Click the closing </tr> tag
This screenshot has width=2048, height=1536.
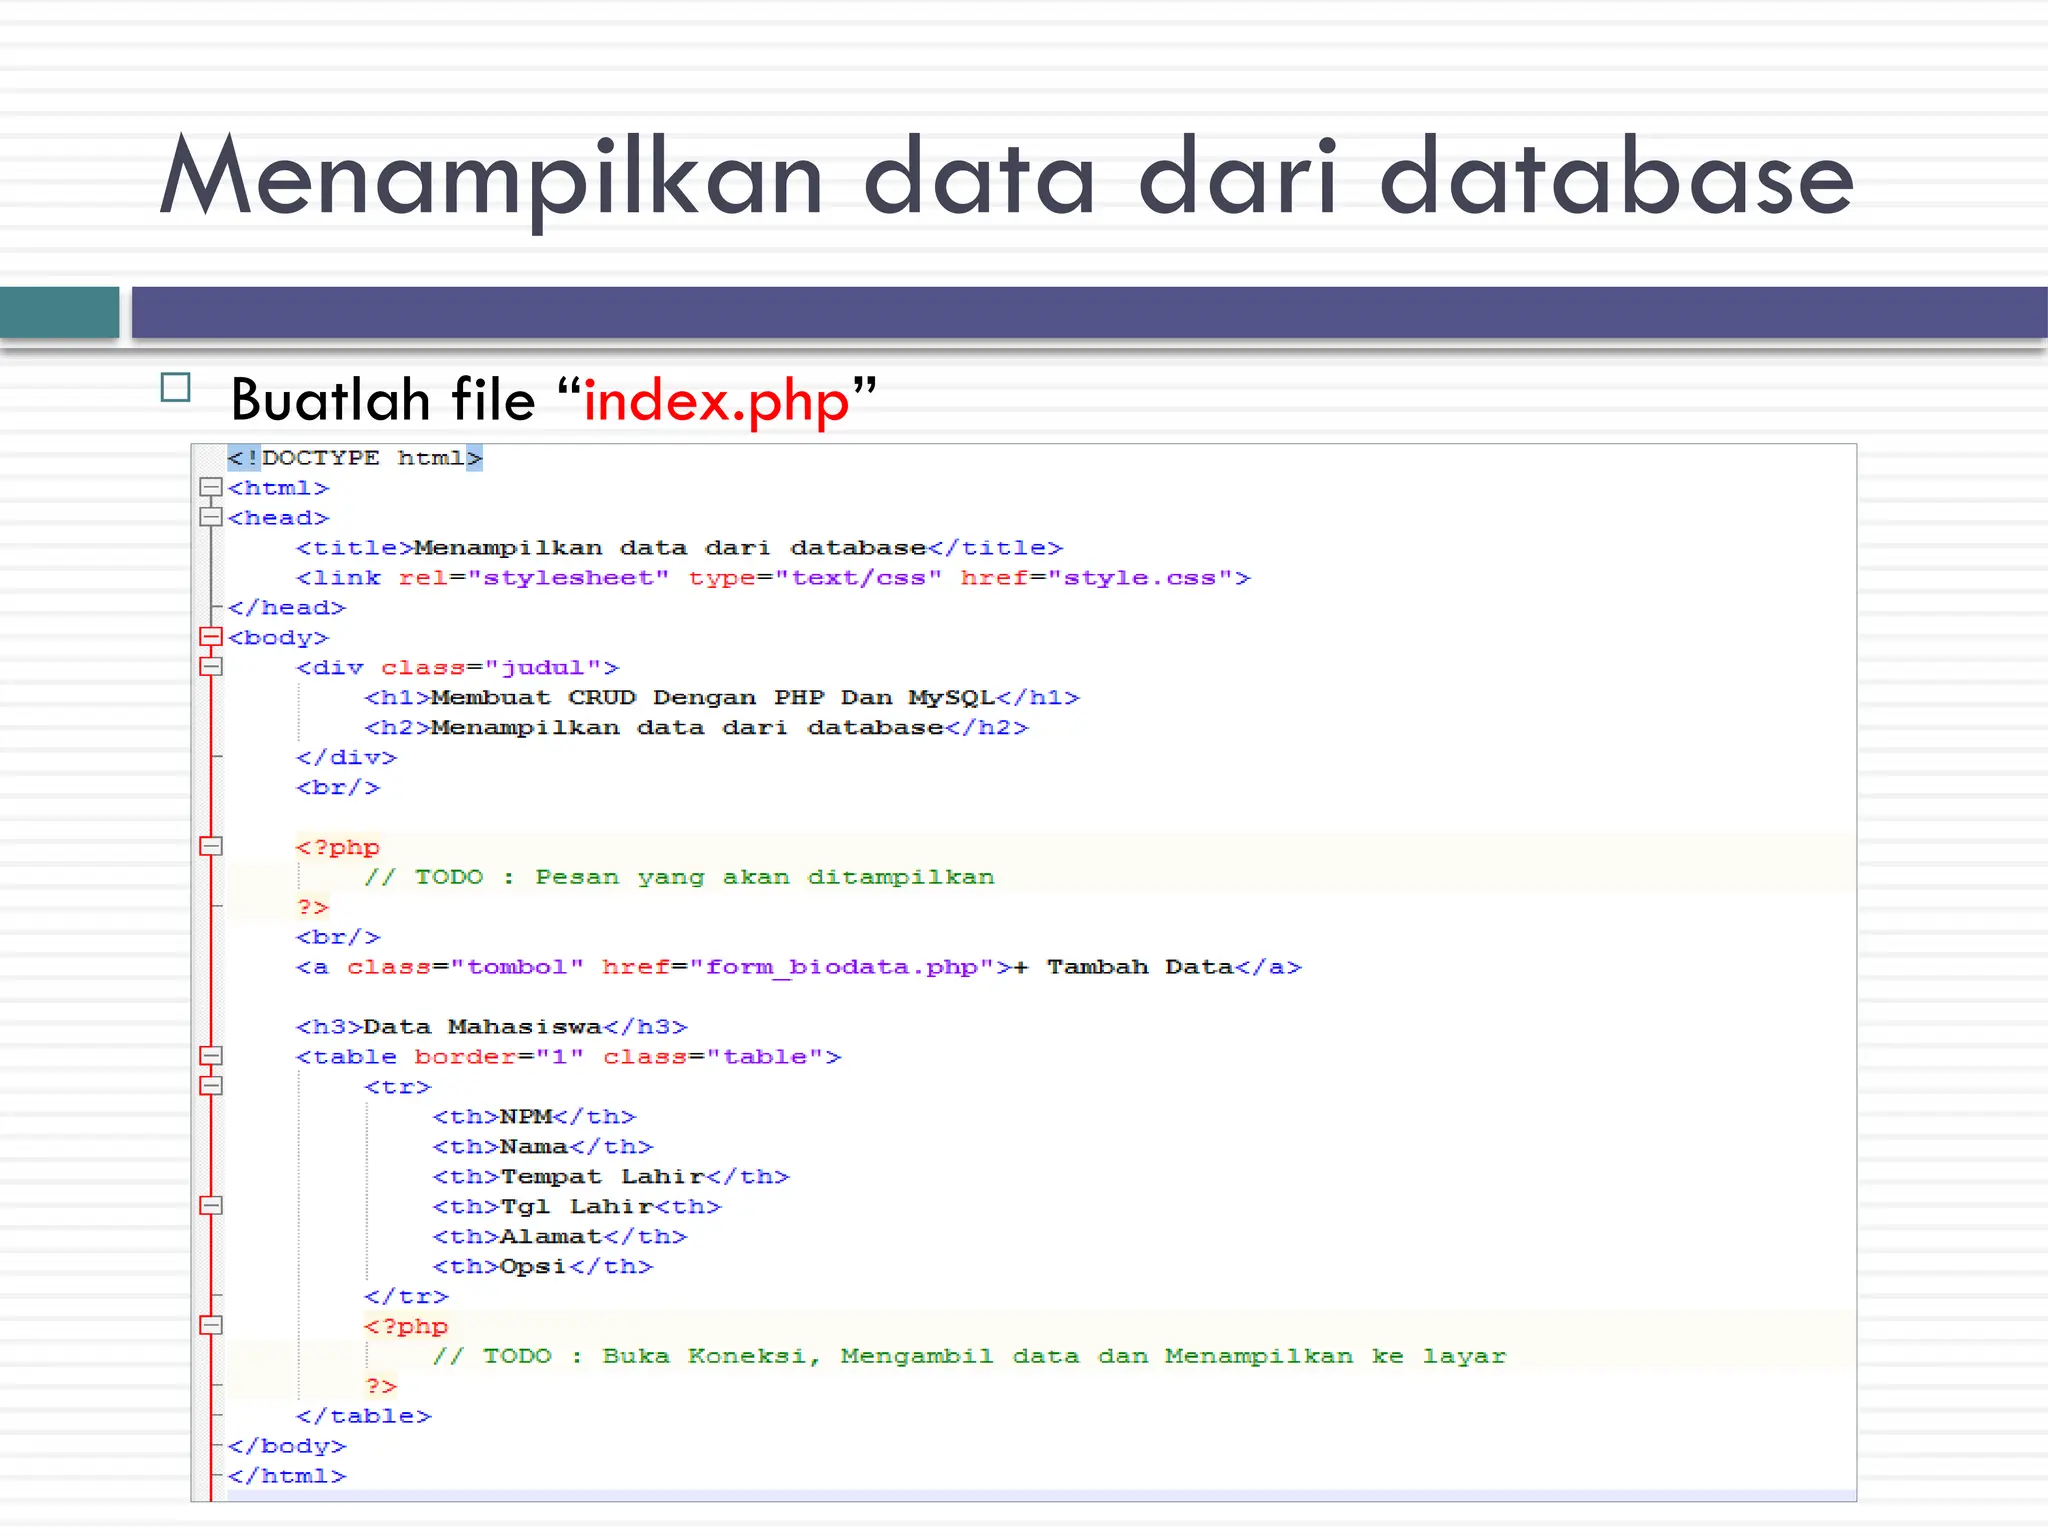tap(406, 1297)
